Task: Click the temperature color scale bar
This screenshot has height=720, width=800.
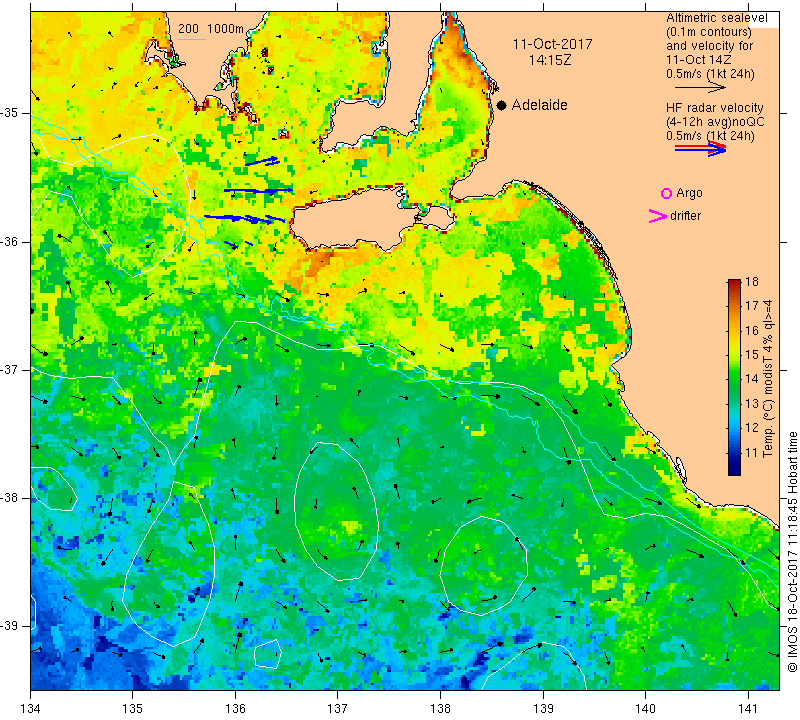Action: click(x=734, y=377)
